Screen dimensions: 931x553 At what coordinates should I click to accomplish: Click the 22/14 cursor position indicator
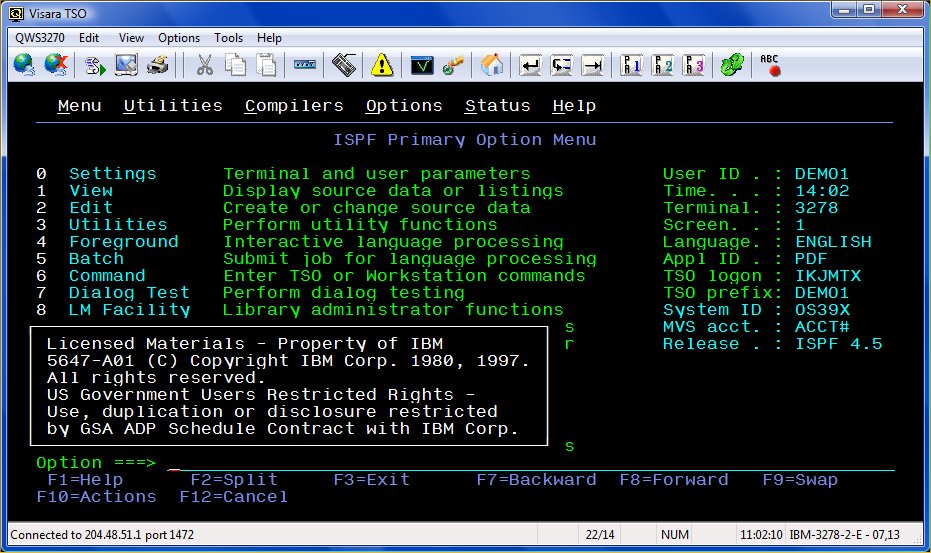coord(600,535)
